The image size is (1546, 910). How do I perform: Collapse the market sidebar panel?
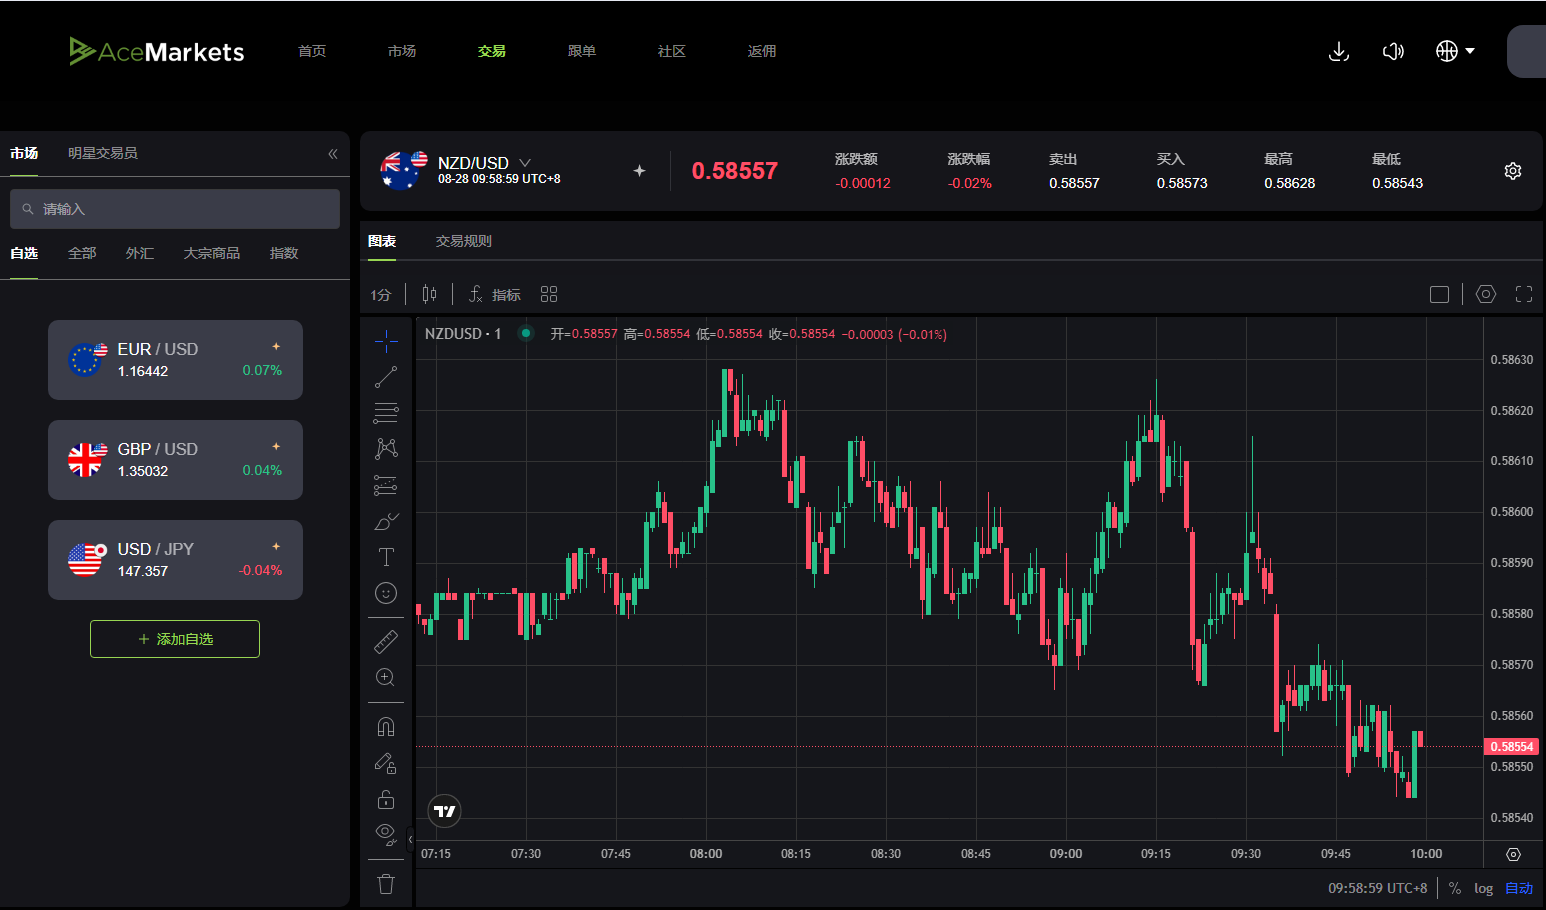tap(332, 154)
